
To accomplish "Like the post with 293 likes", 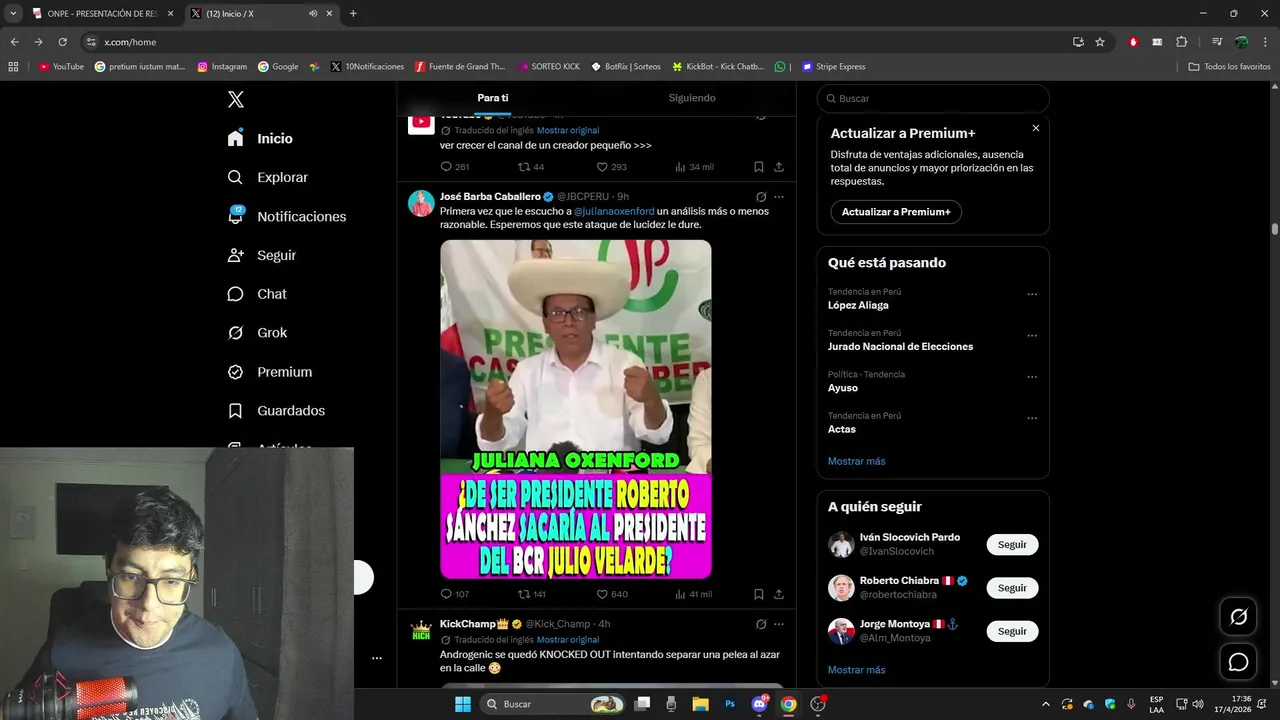I will [x=611, y=167].
